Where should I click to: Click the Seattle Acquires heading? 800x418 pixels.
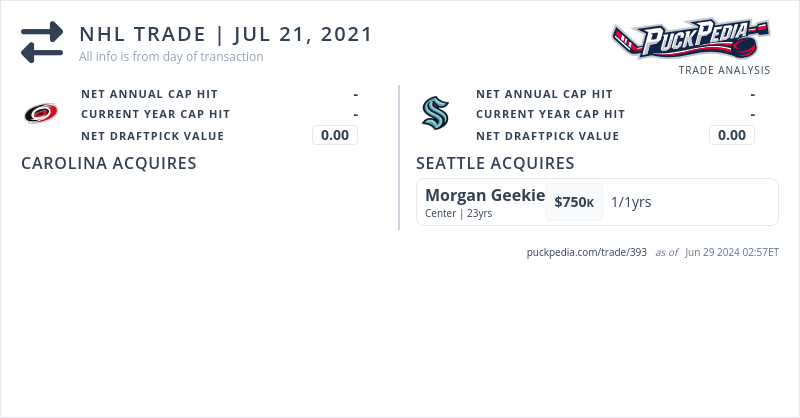pos(495,163)
